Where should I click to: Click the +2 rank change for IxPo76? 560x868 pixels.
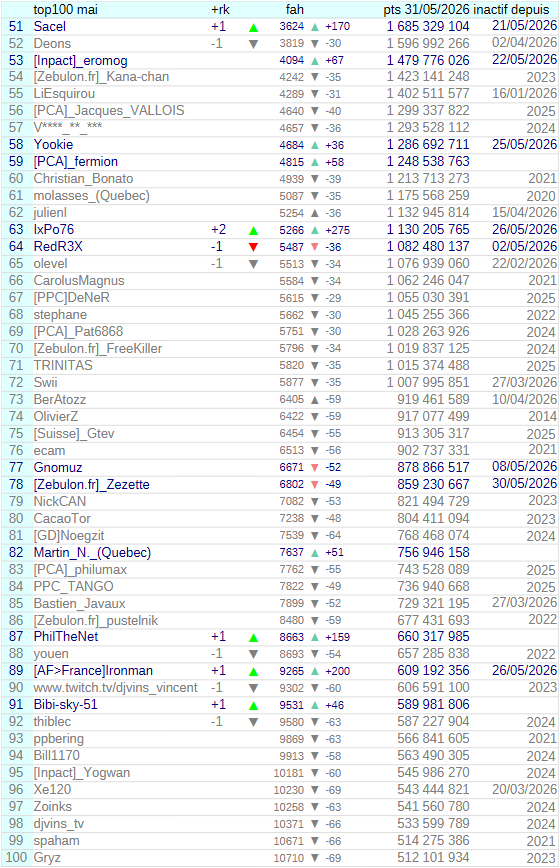coord(219,230)
